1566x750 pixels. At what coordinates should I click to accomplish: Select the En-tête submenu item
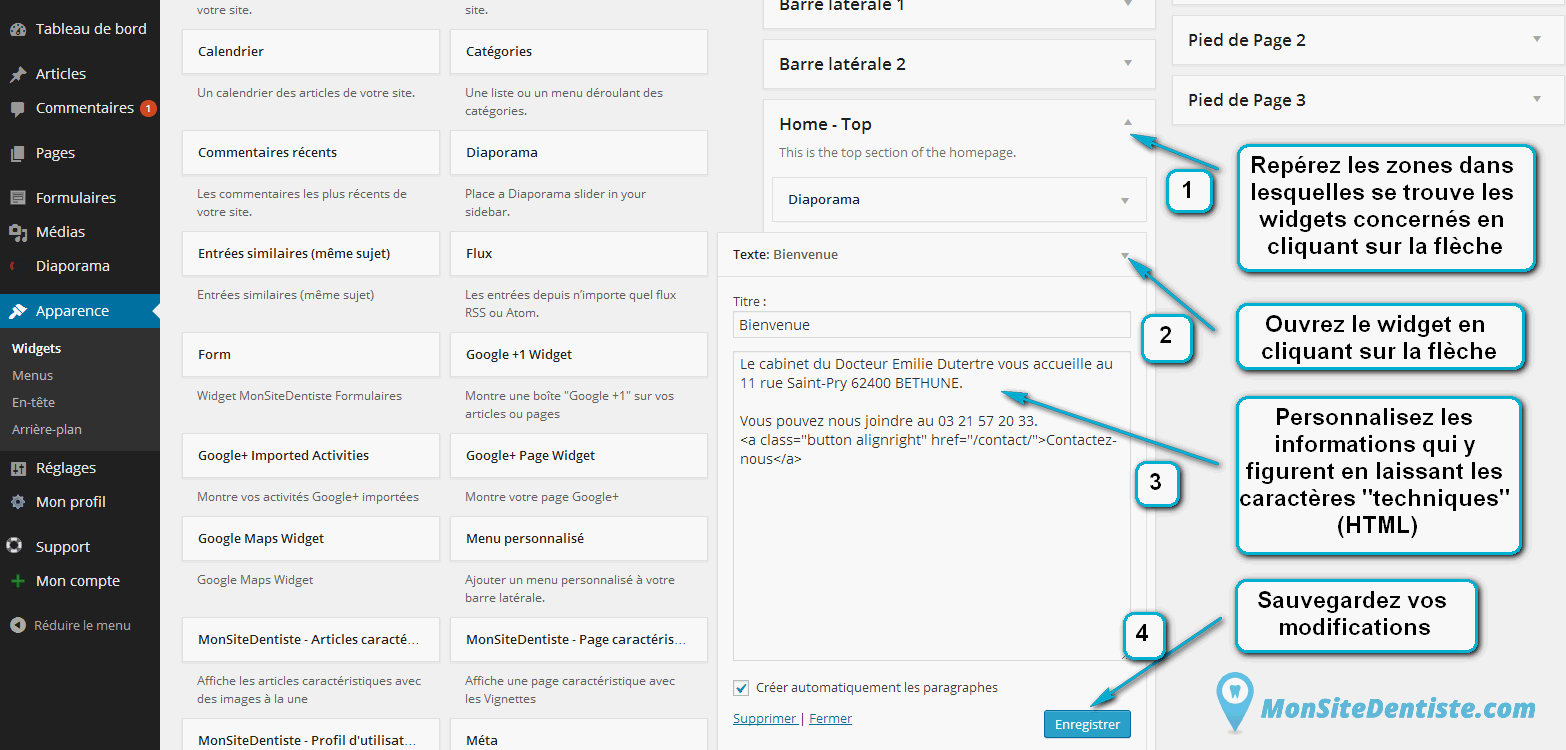click(34, 403)
